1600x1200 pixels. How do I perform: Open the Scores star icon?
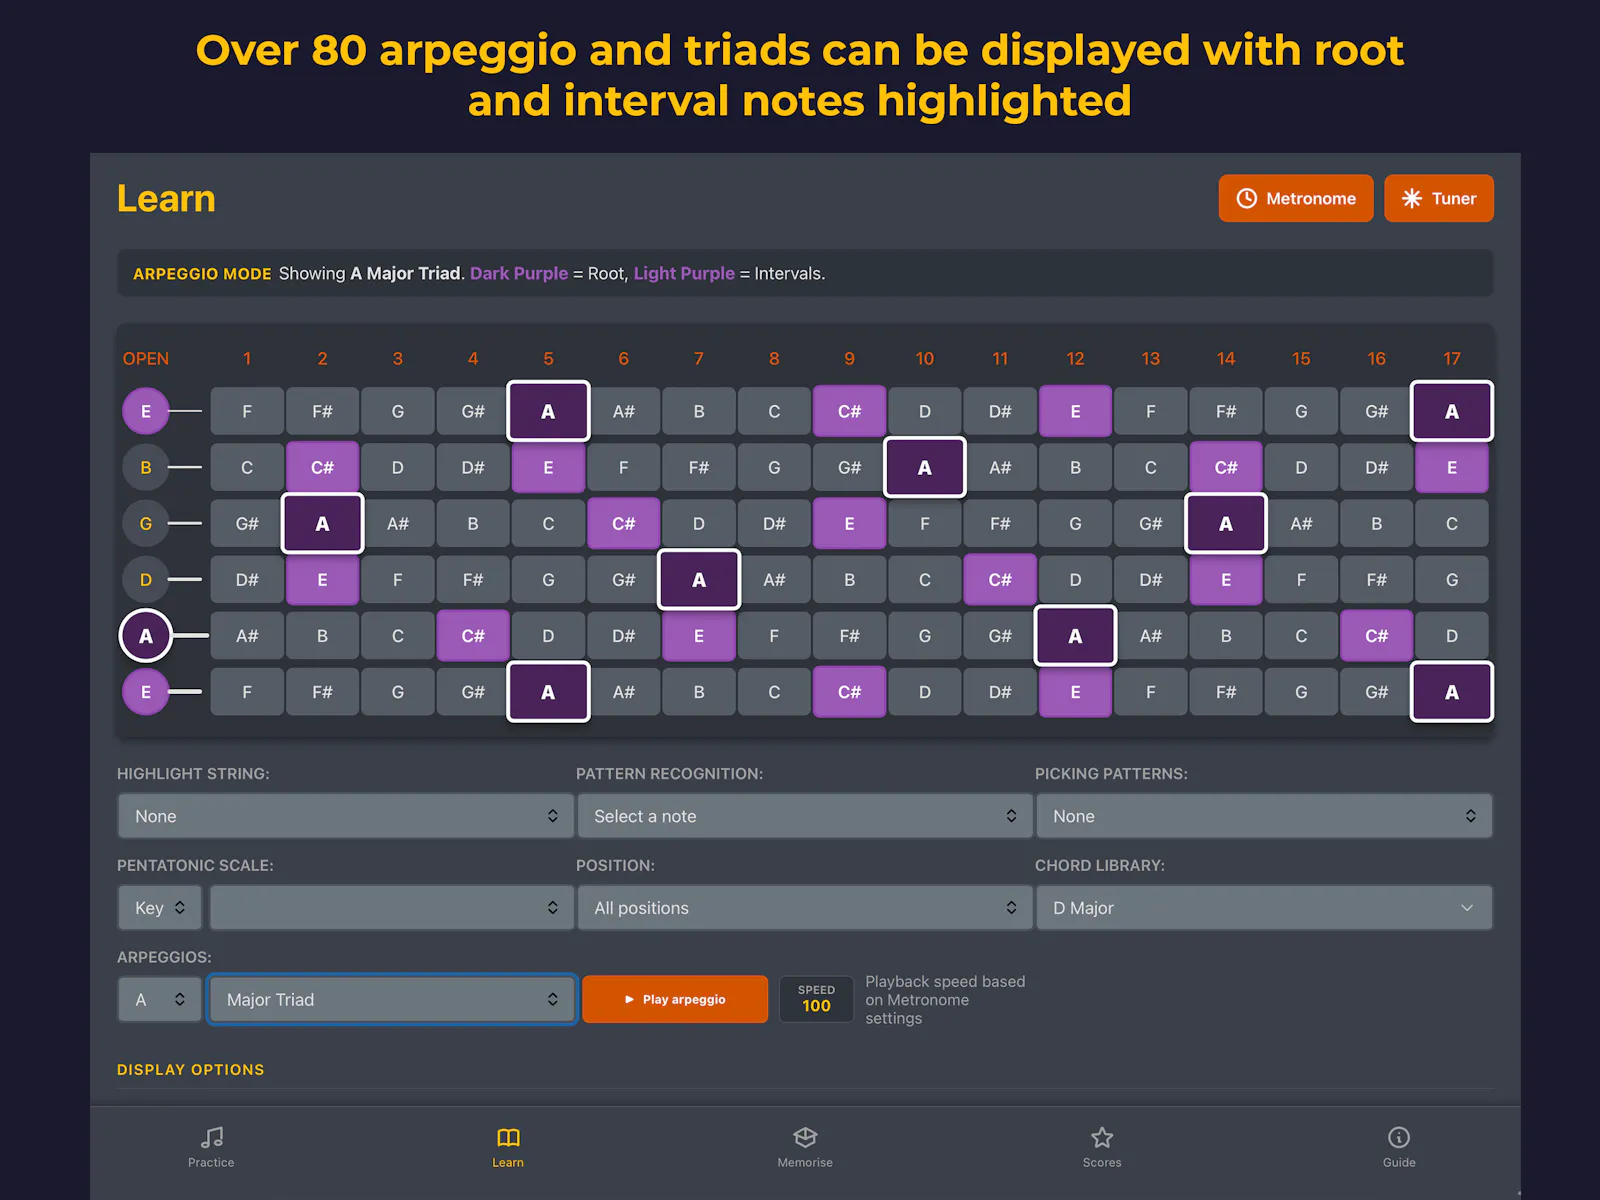pos(1102,1137)
